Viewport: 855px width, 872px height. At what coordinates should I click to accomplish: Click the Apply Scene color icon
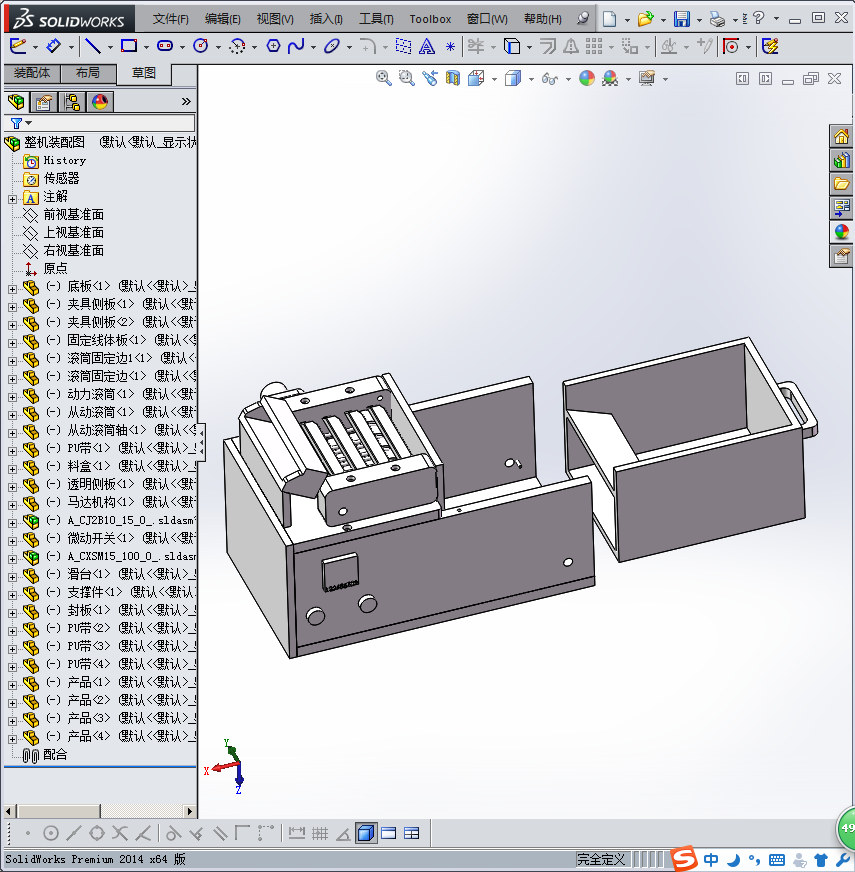pyautogui.click(x=610, y=78)
